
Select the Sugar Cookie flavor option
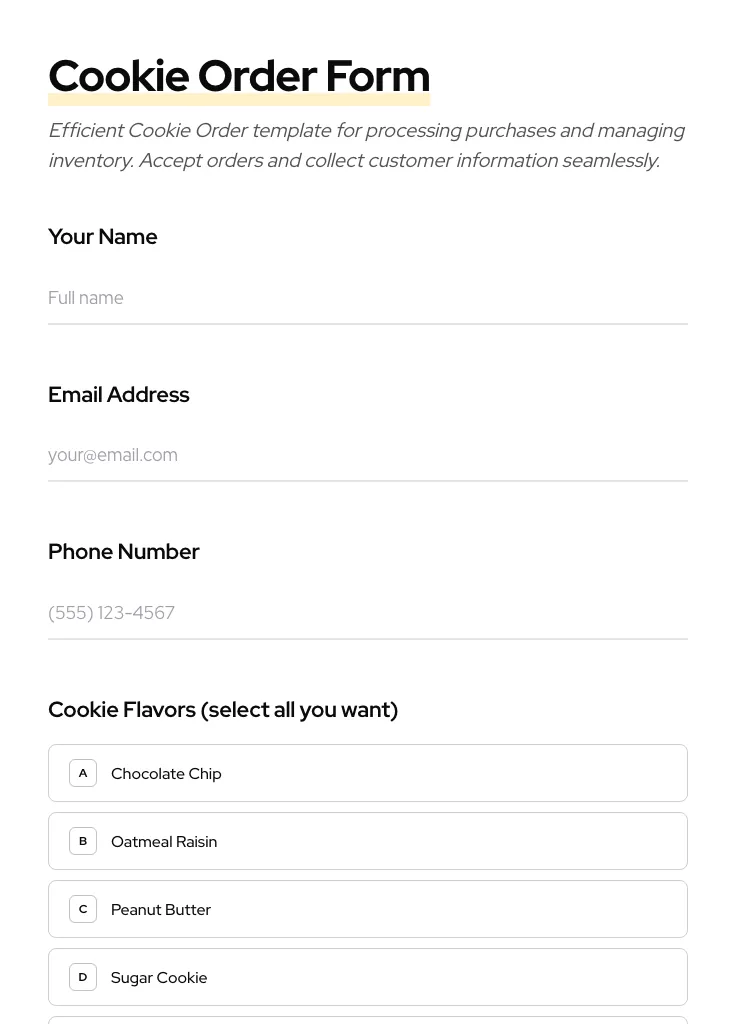click(368, 977)
